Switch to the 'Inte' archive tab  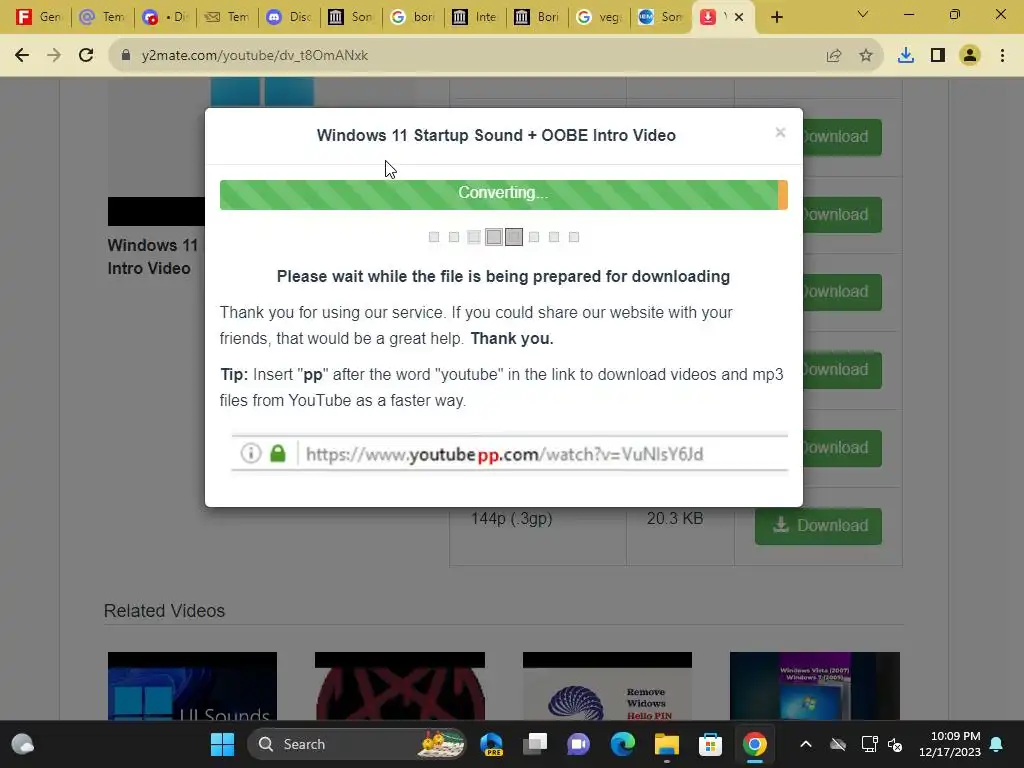pyautogui.click(x=475, y=17)
